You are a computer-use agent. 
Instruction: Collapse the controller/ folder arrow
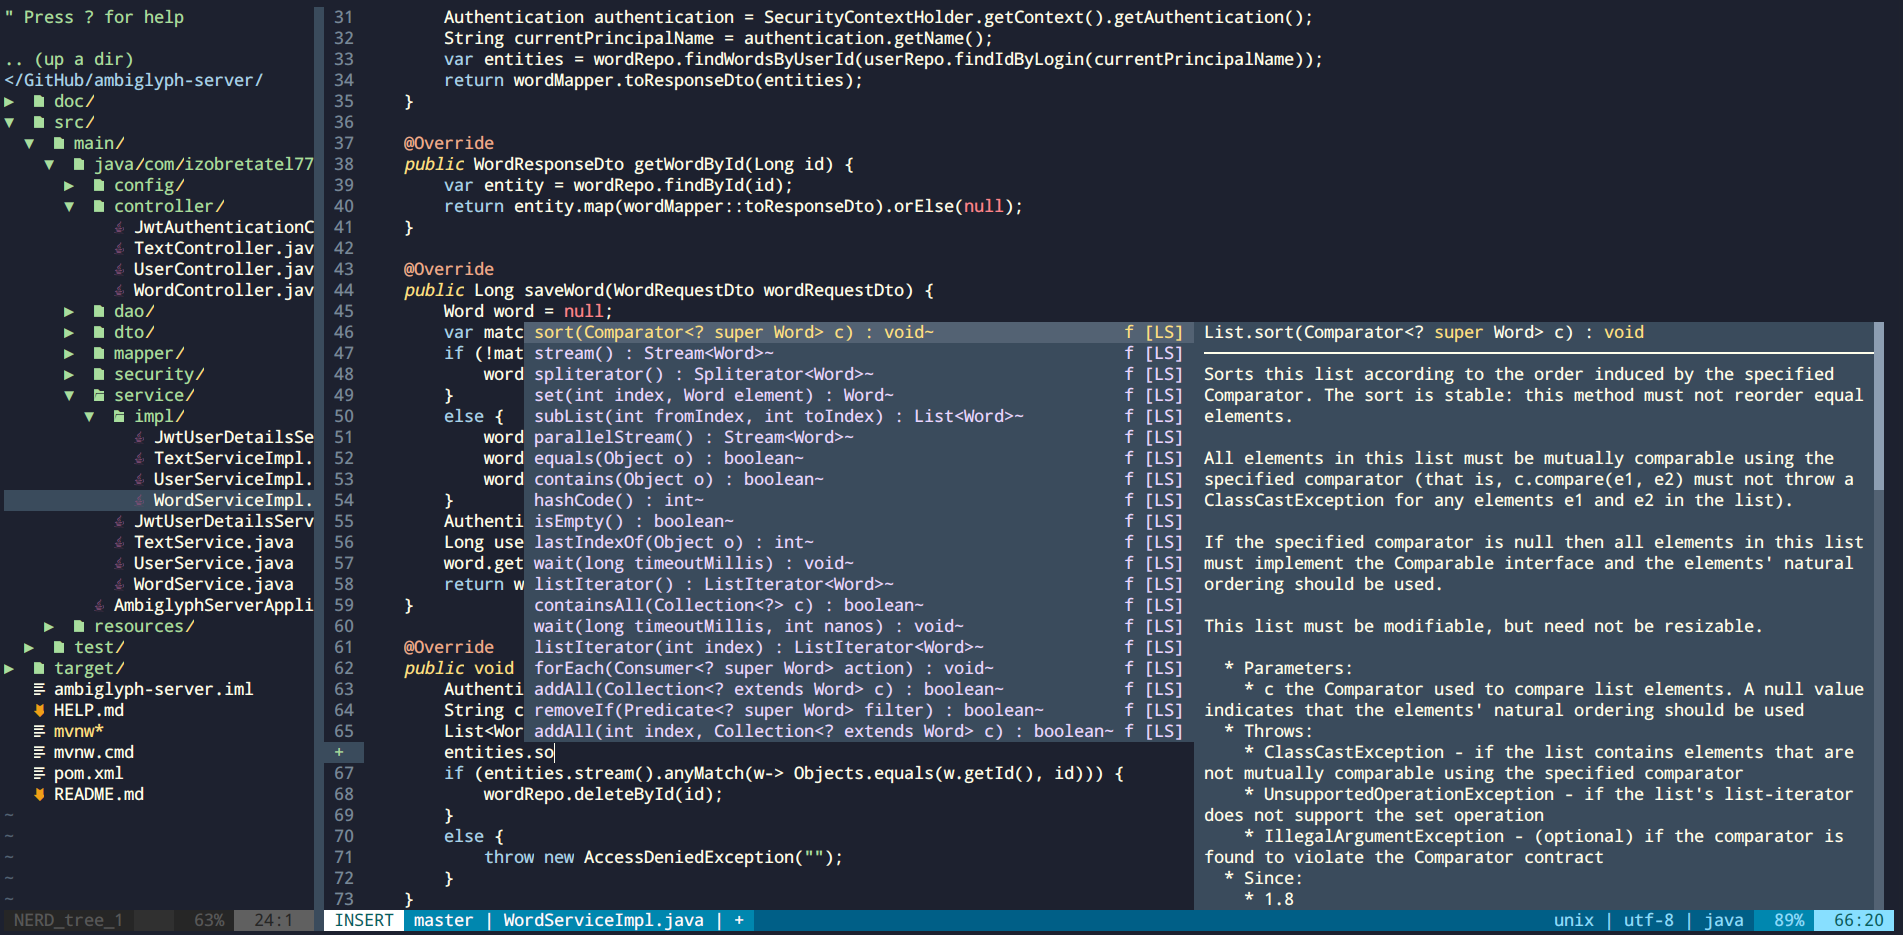click(x=69, y=206)
